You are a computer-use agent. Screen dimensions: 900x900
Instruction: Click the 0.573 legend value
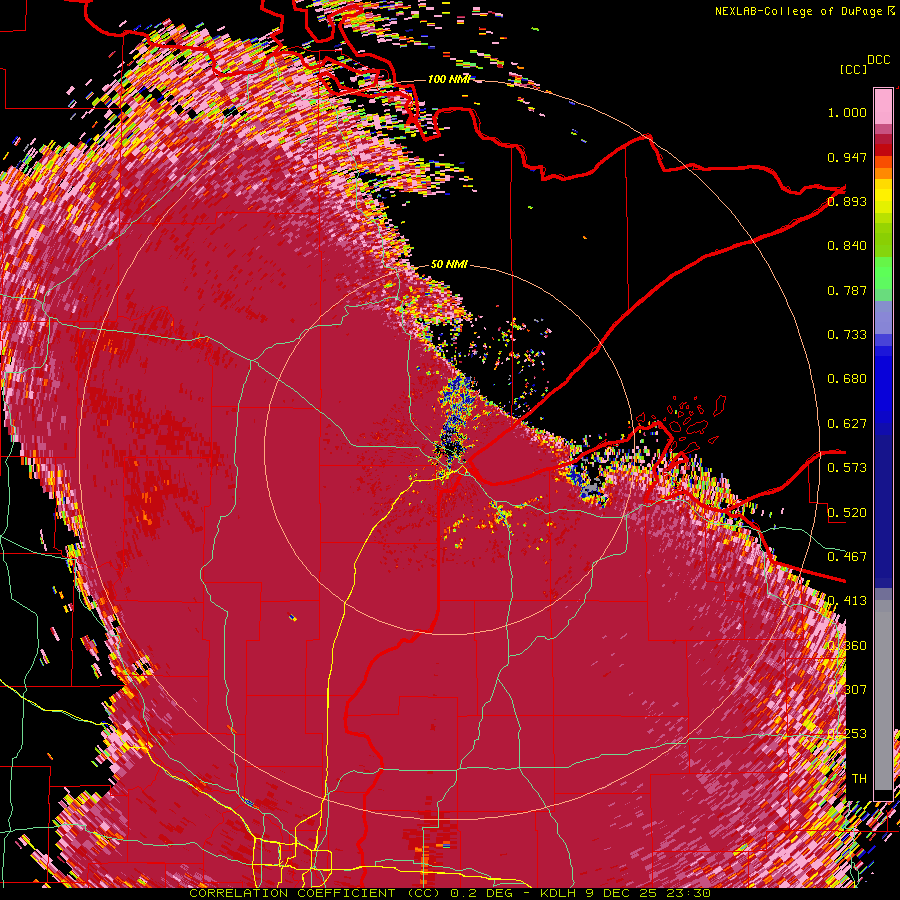click(847, 468)
